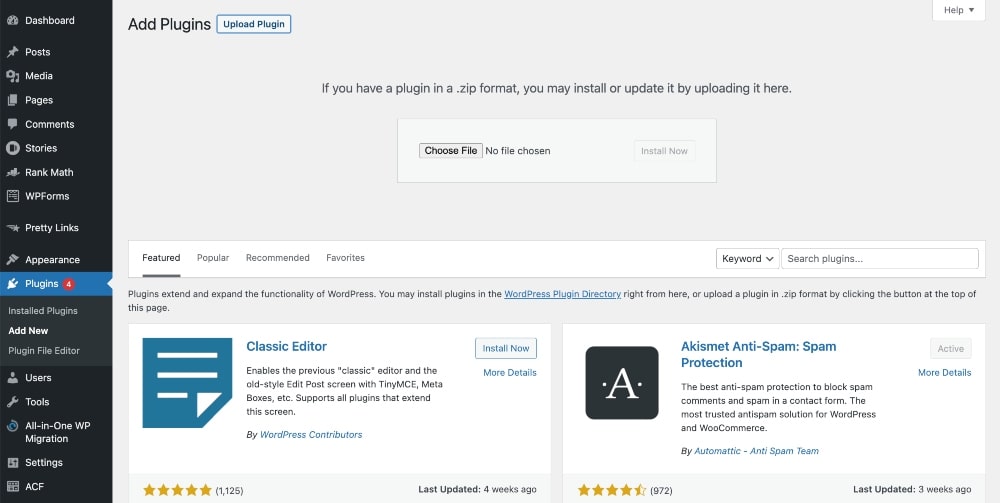The width and height of the screenshot is (1000, 503).
Task: Open Installed Plugins submenu item
Action: click(x=43, y=310)
